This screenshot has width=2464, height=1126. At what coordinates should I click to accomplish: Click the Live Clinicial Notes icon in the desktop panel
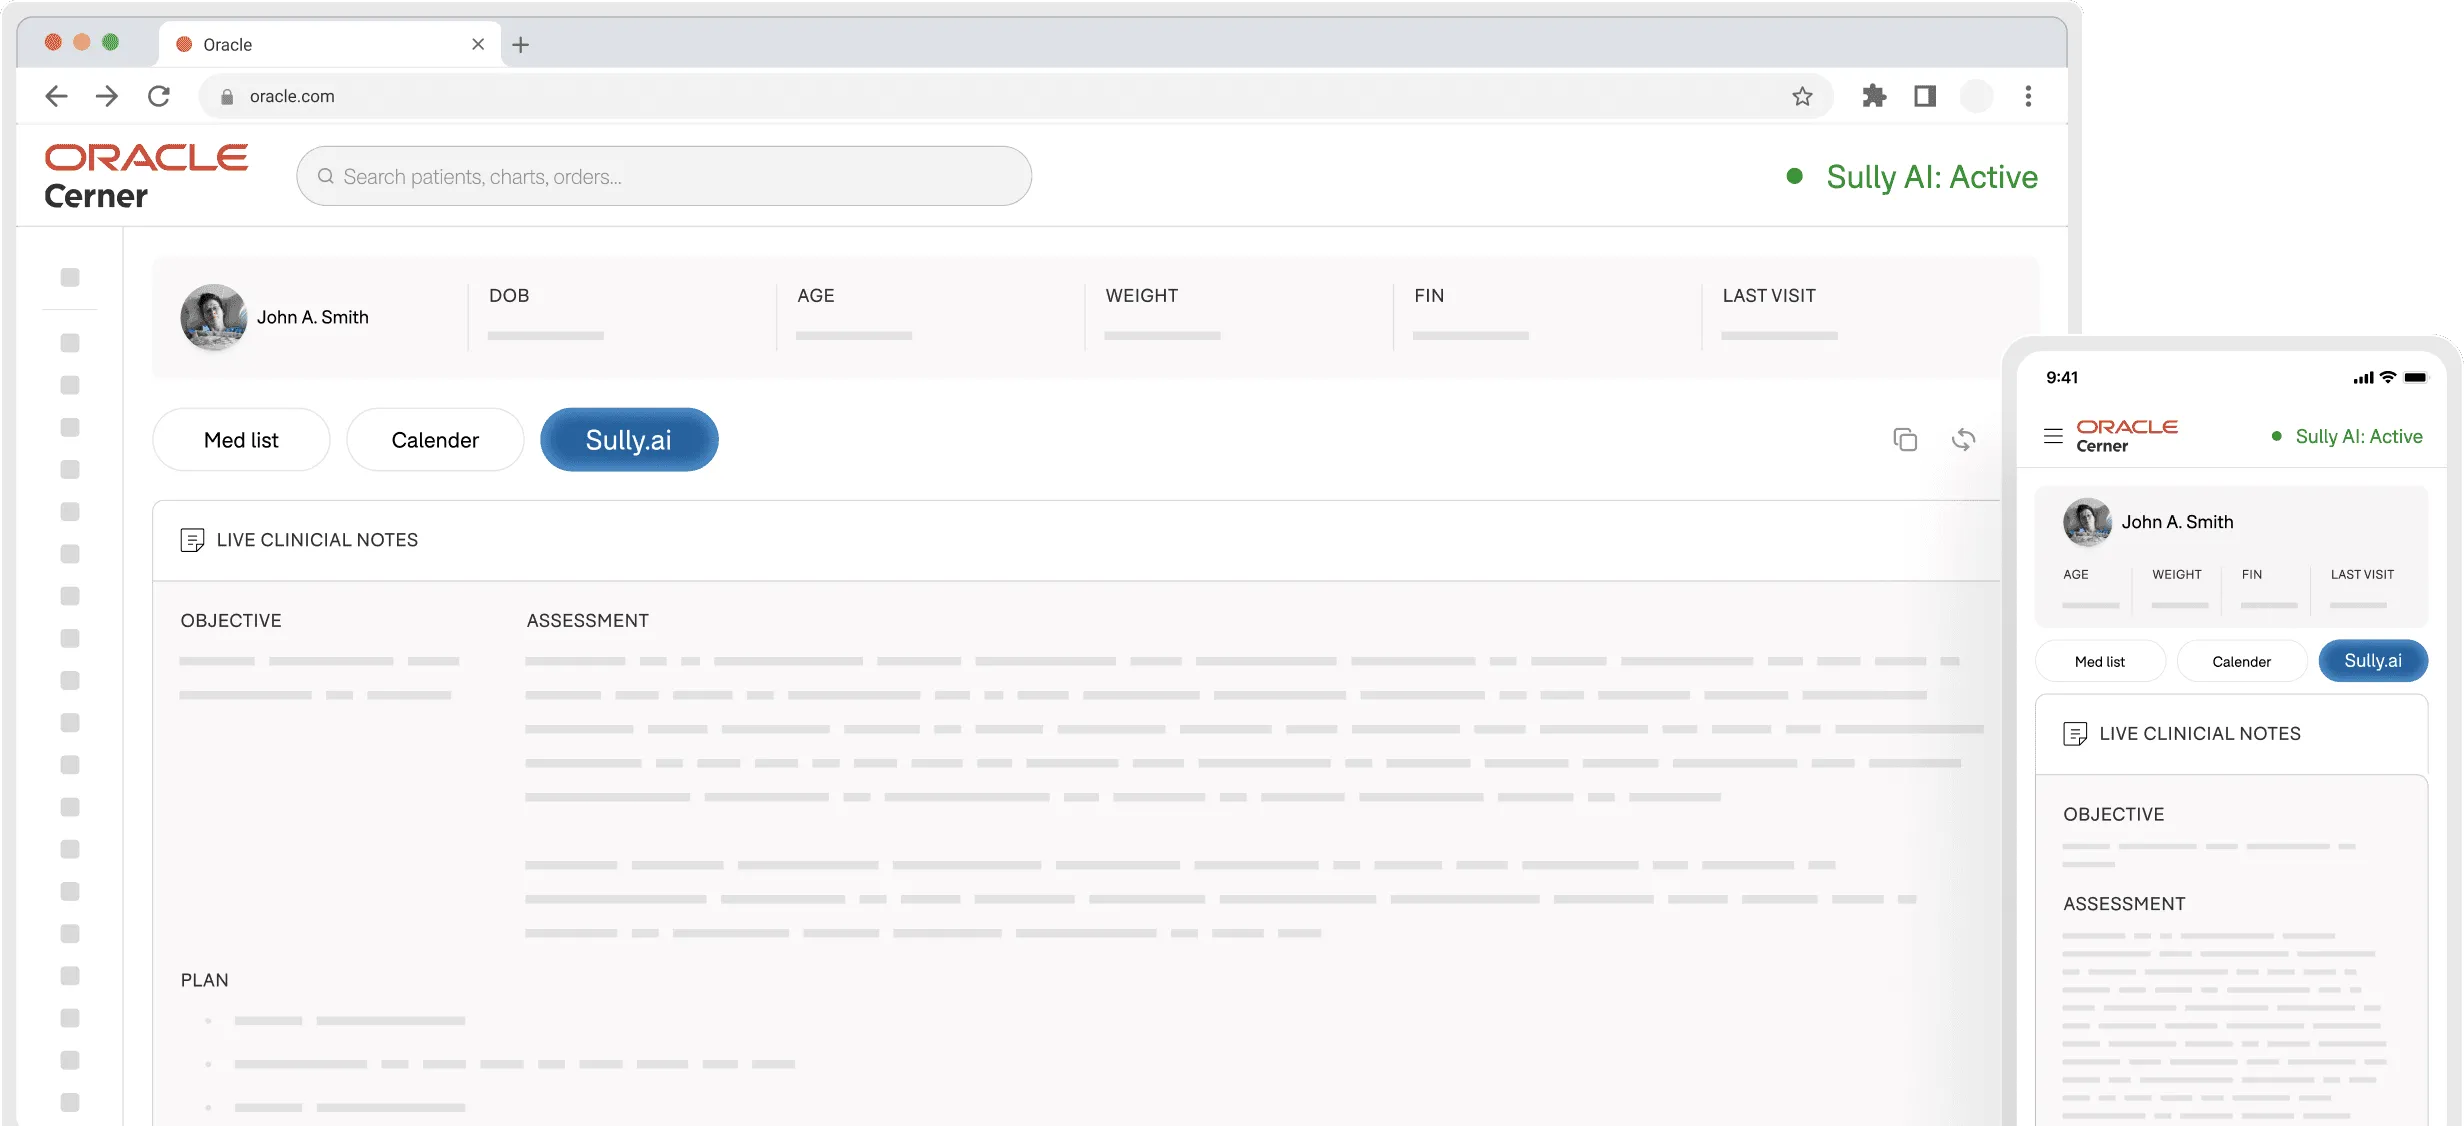[x=192, y=540]
